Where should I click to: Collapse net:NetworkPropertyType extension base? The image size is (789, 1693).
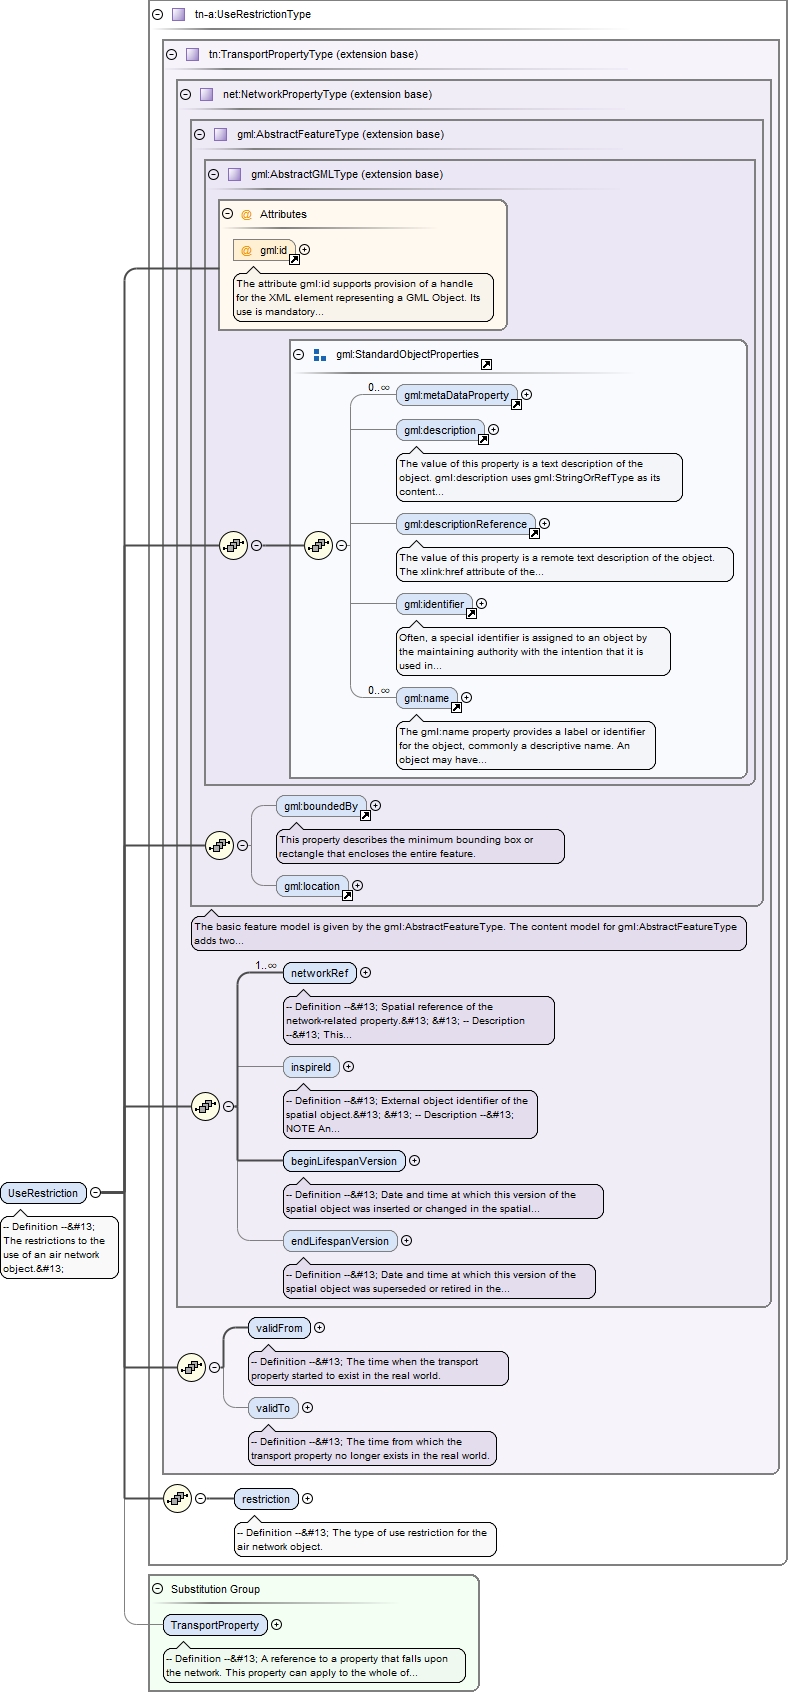186,95
